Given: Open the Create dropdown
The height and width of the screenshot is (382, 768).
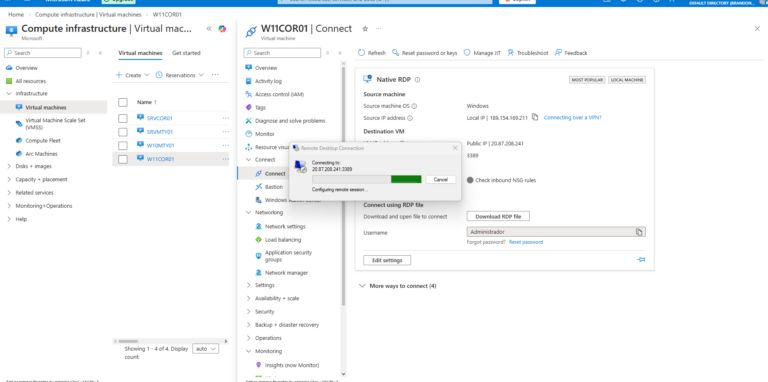Looking at the screenshot, I should pyautogui.click(x=132, y=75).
